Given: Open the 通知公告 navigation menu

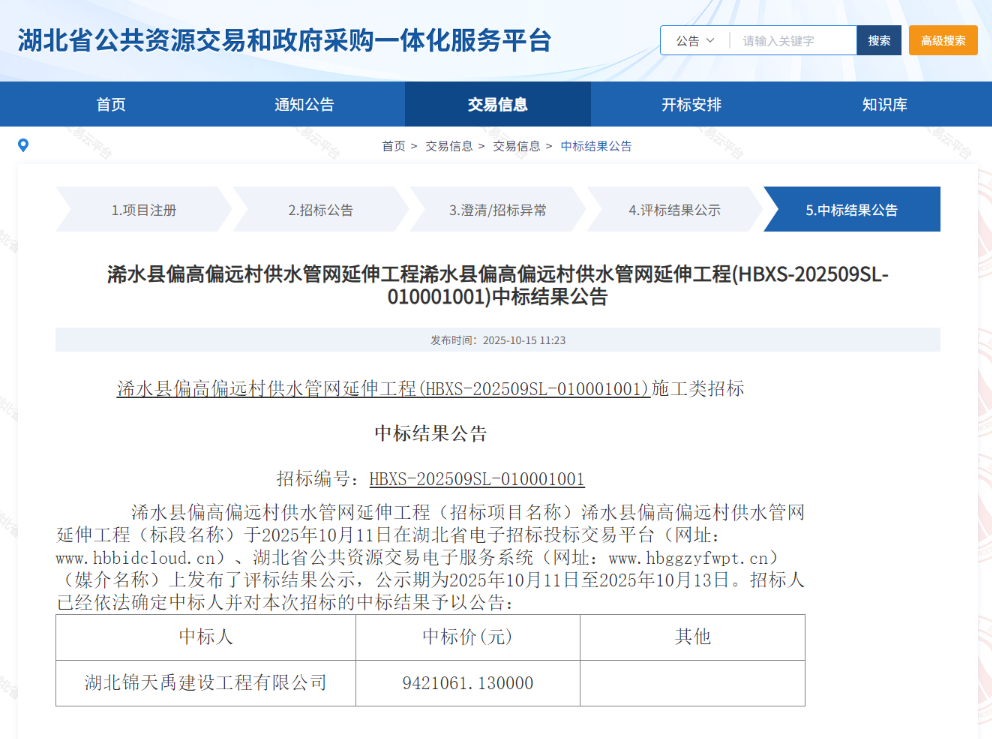Looking at the screenshot, I should pos(304,103).
